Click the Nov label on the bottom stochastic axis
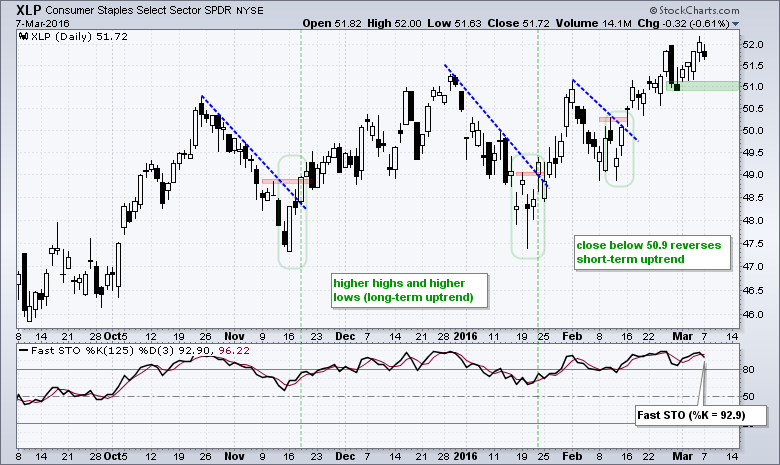780x465 pixels. point(234,457)
